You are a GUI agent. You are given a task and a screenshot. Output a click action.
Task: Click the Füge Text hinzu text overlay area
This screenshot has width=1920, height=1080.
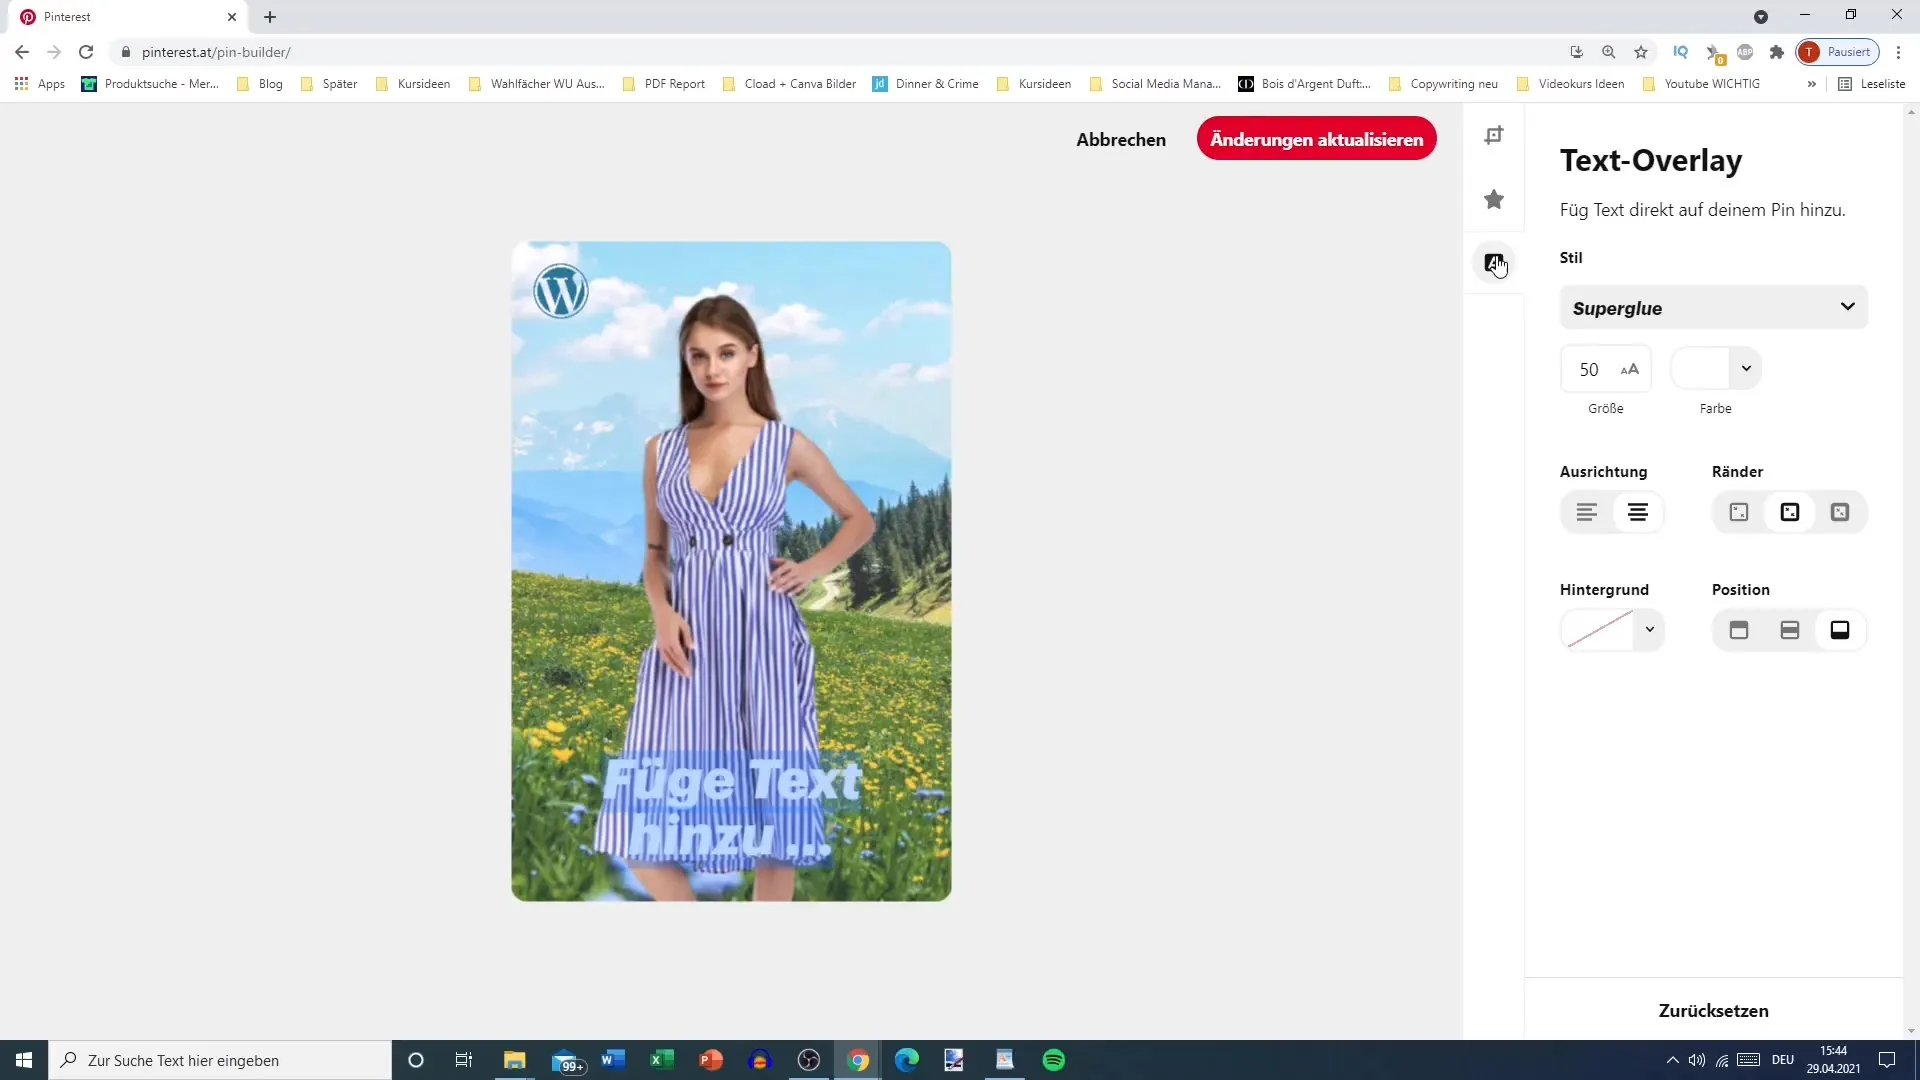(733, 811)
